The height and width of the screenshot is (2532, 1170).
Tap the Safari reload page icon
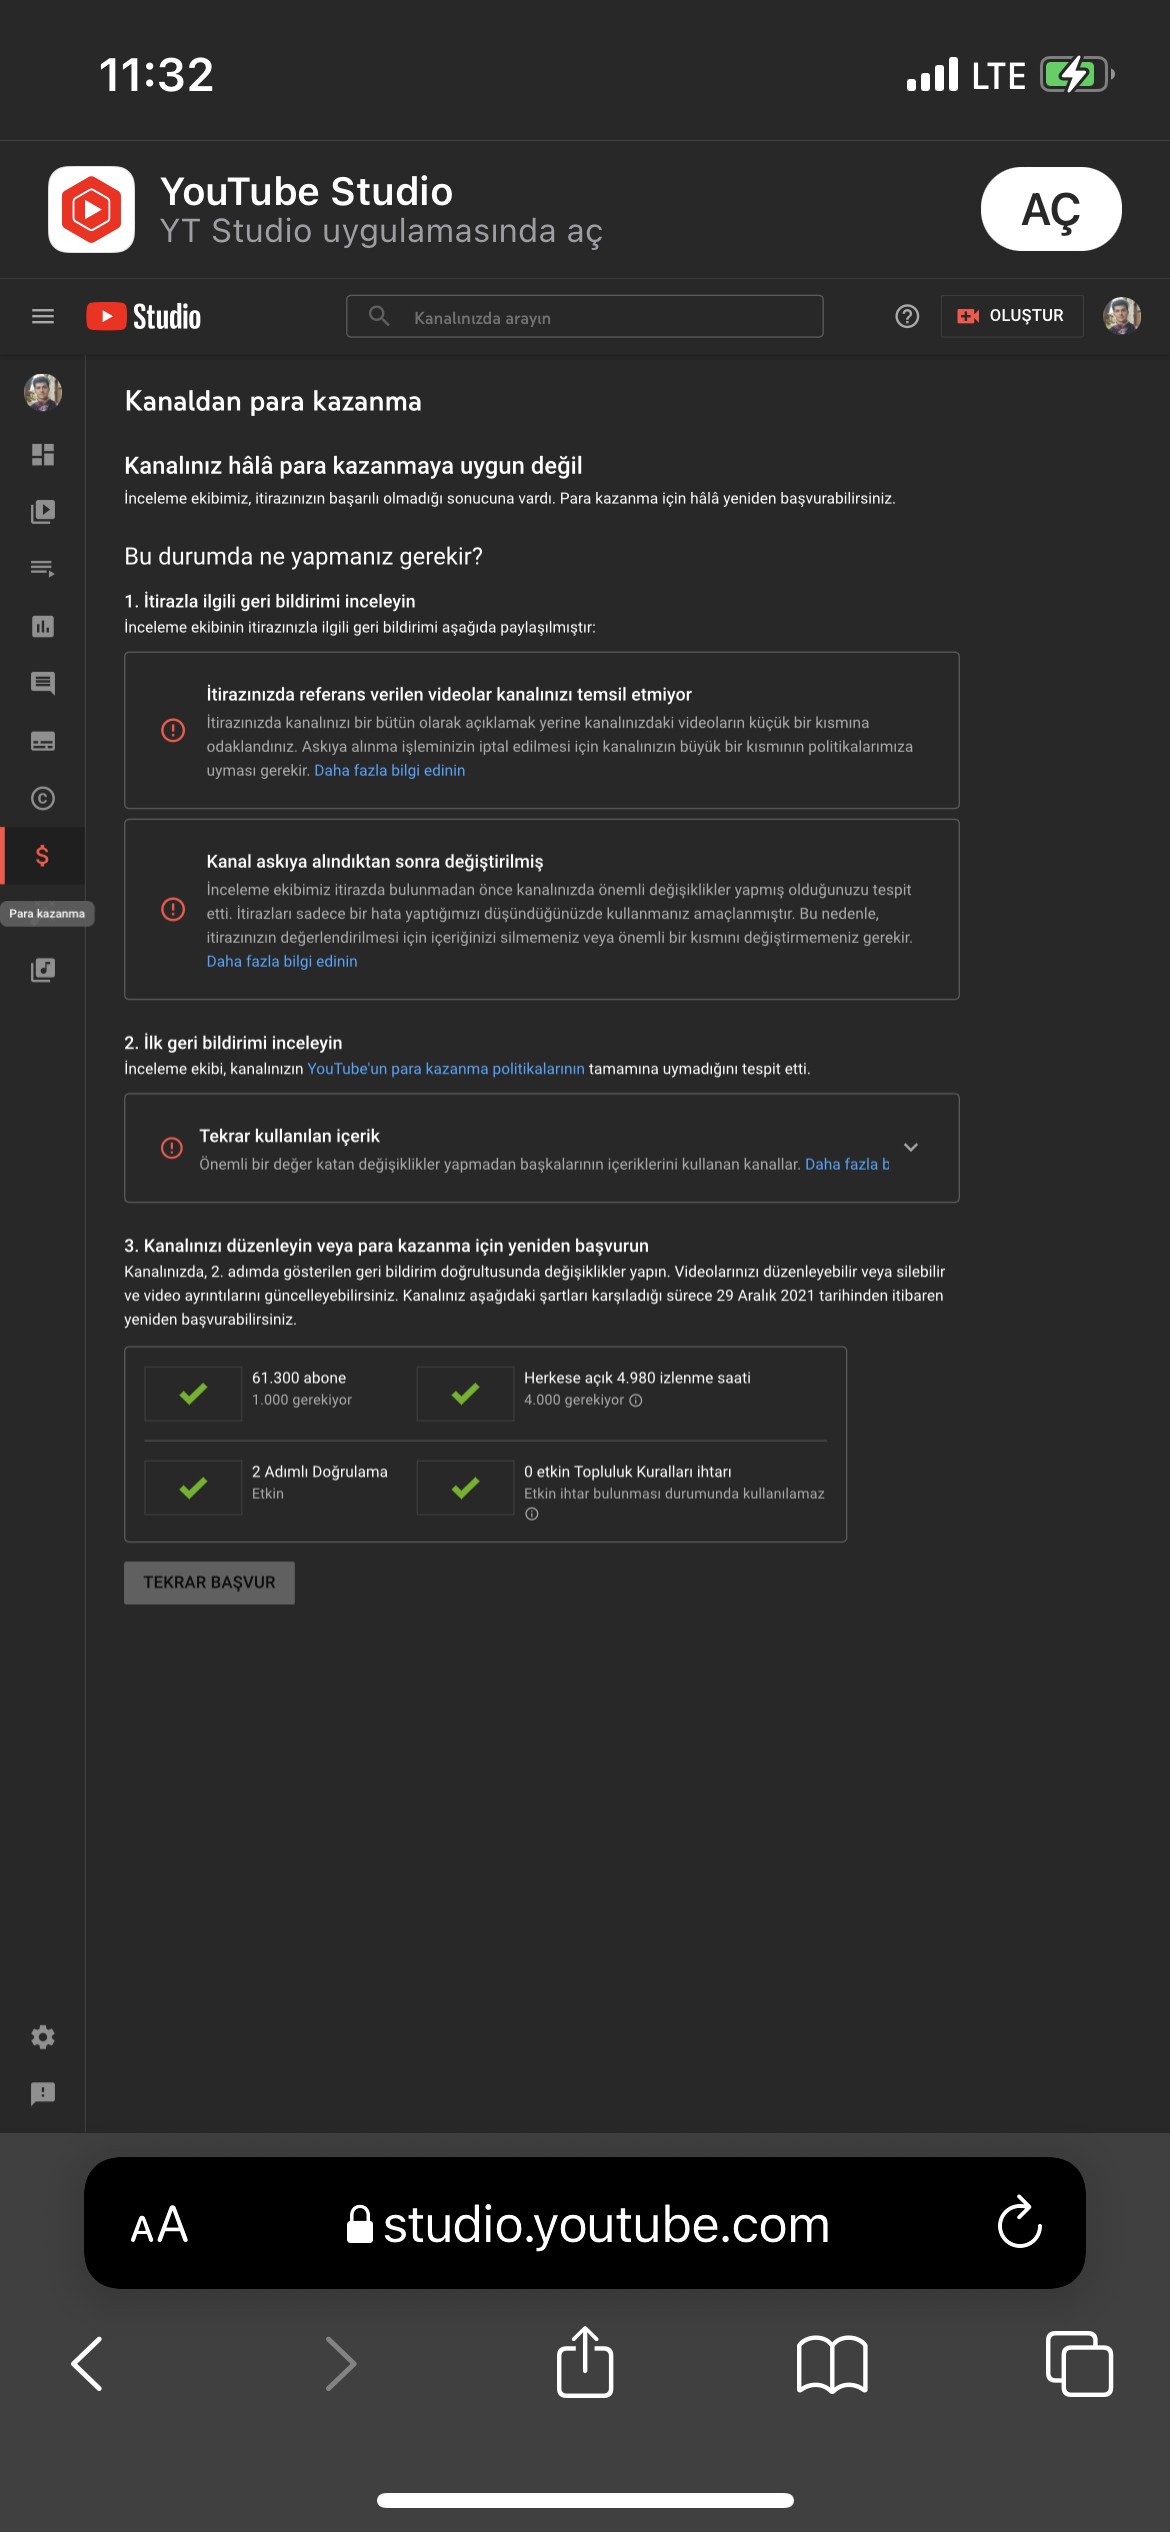[x=1020, y=2222]
